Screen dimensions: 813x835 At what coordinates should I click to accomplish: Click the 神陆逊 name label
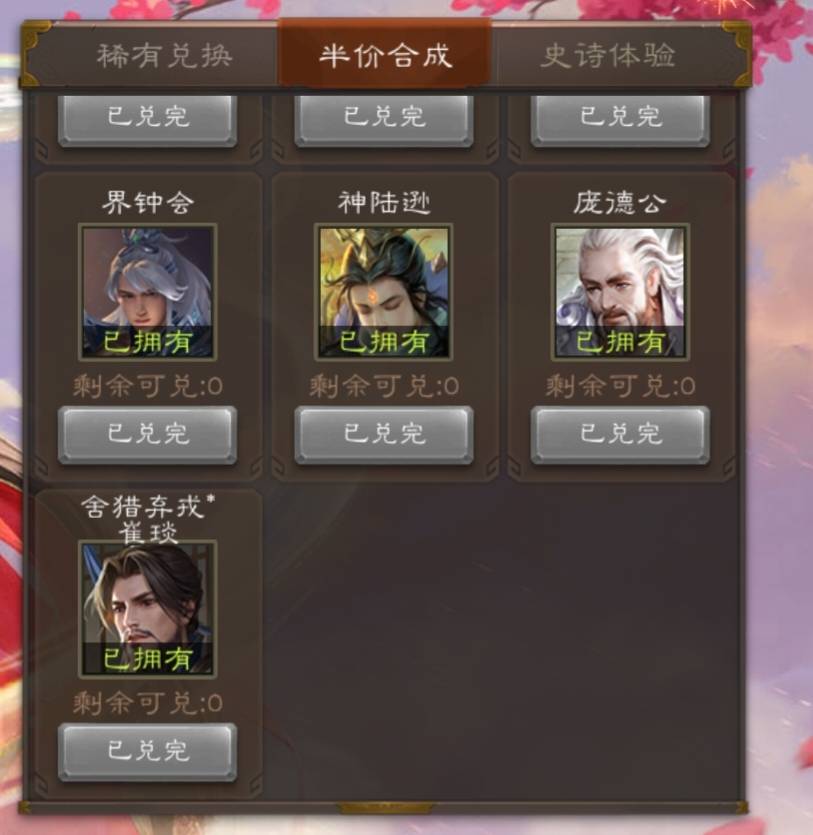point(384,203)
